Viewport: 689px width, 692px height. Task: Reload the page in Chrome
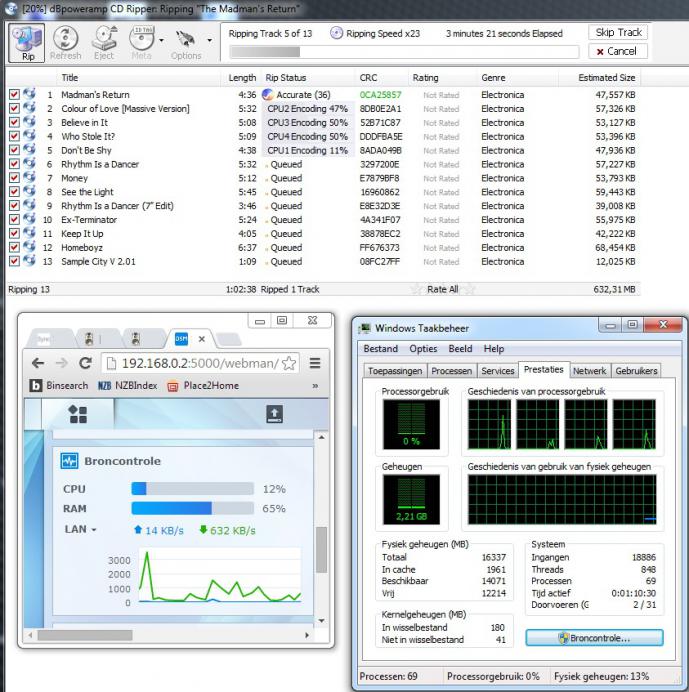tap(85, 363)
